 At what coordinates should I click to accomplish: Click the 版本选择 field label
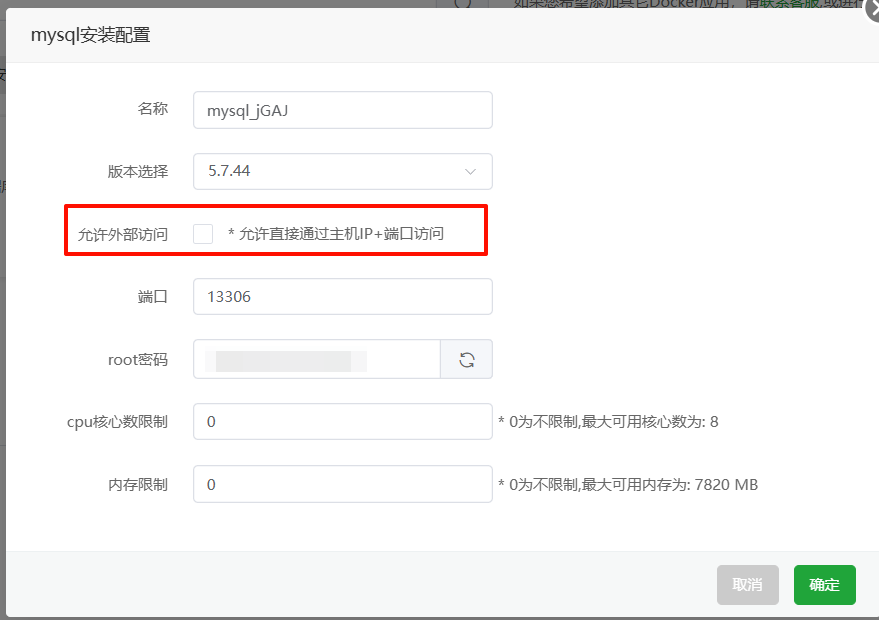[x=140, y=171]
